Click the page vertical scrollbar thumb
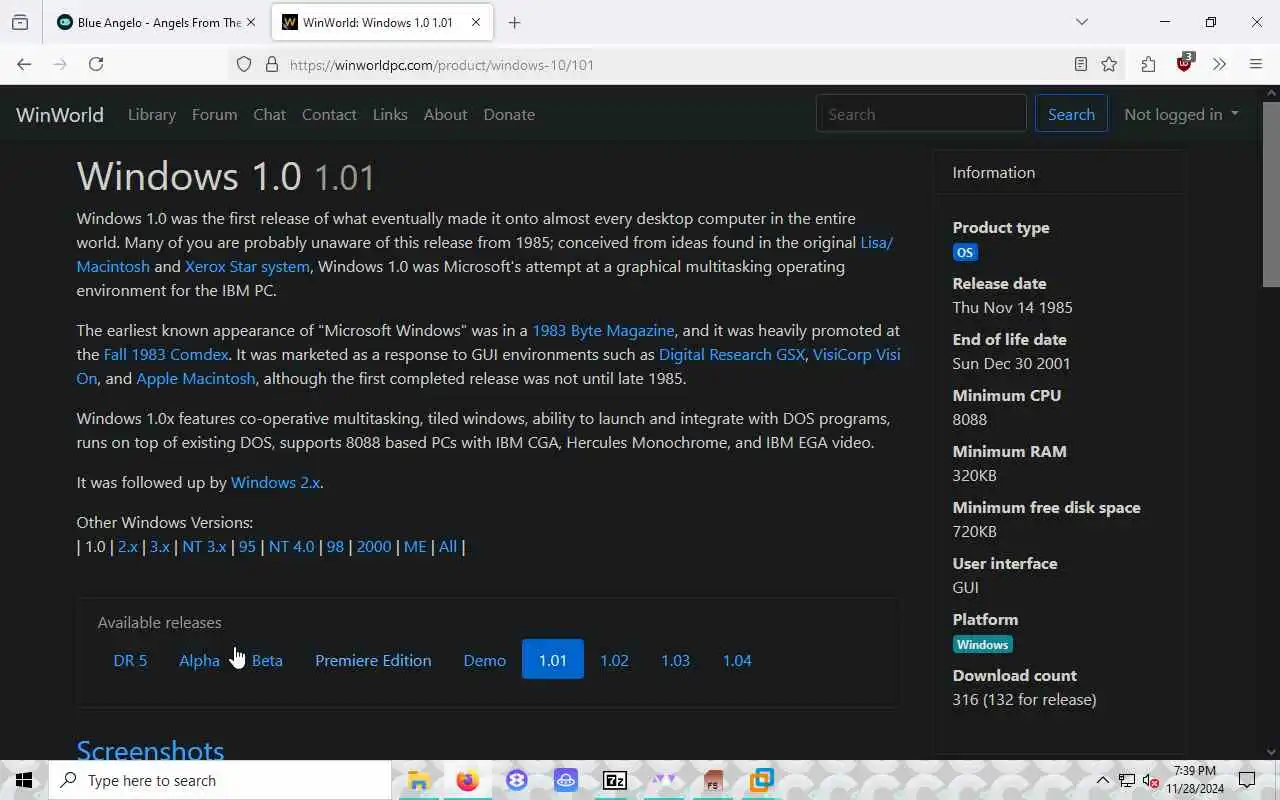Viewport: 1280px width, 800px height. click(x=1271, y=195)
